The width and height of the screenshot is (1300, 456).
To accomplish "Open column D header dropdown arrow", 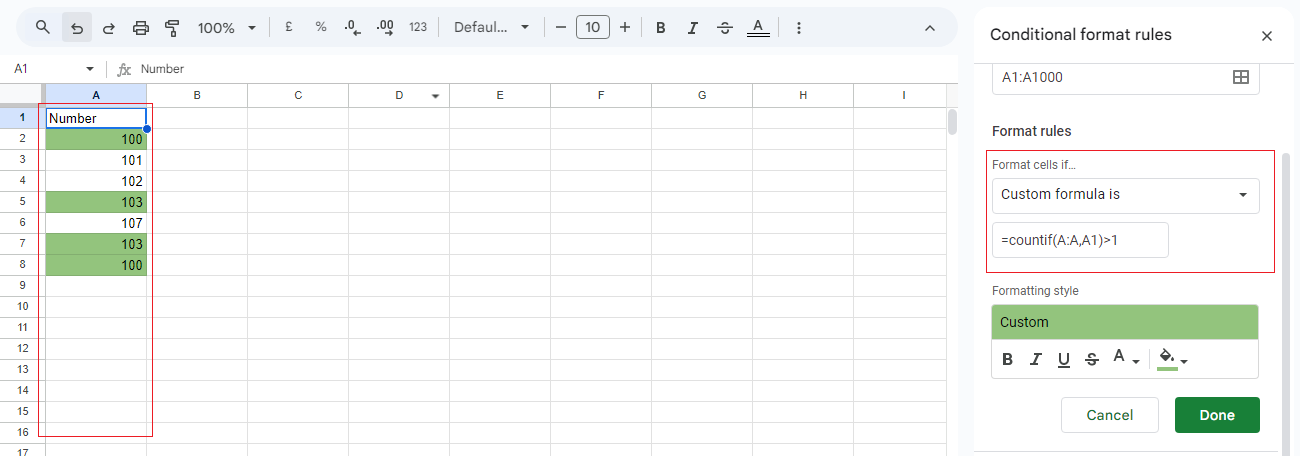I will (436, 96).
